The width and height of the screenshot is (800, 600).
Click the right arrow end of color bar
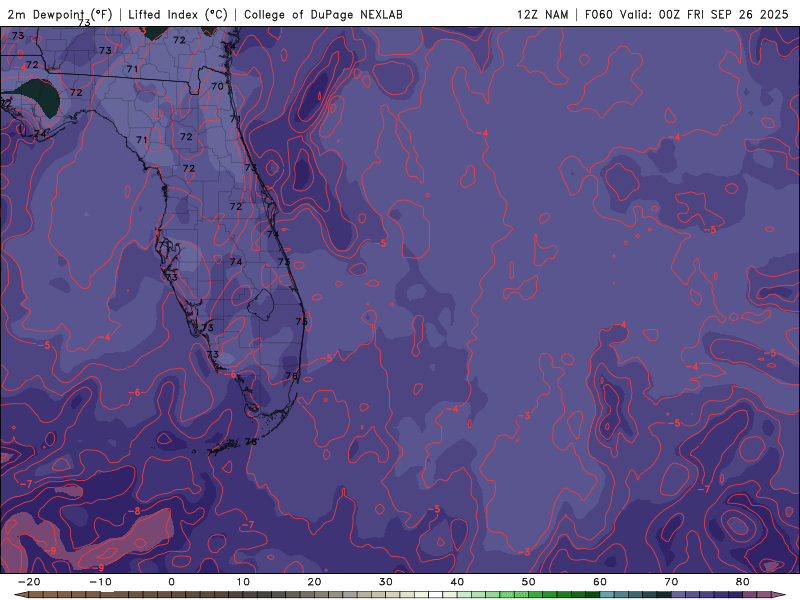click(780, 595)
